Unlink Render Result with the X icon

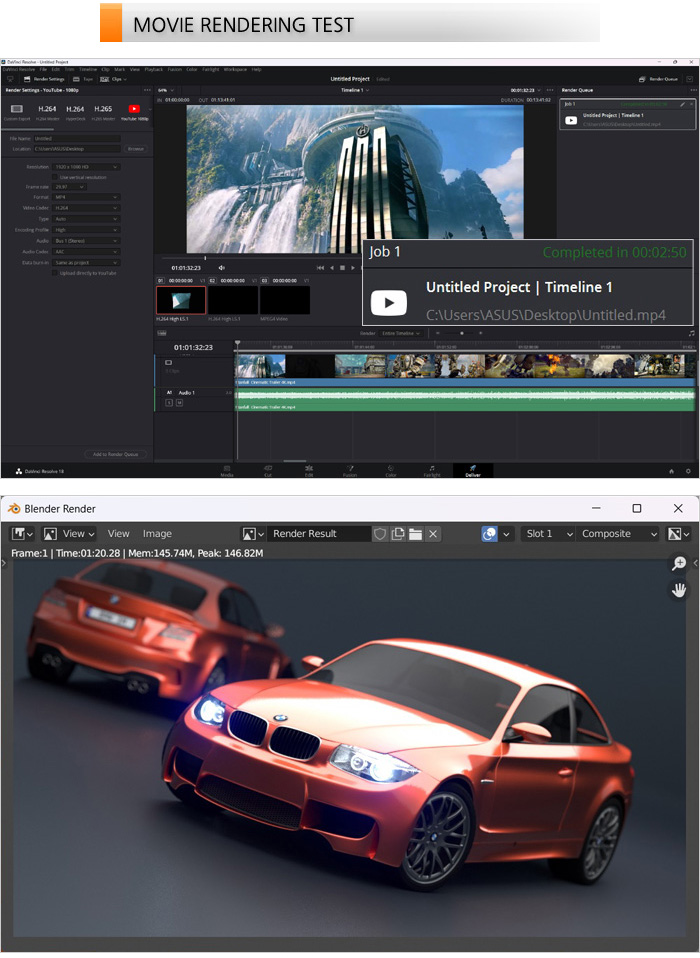click(433, 534)
